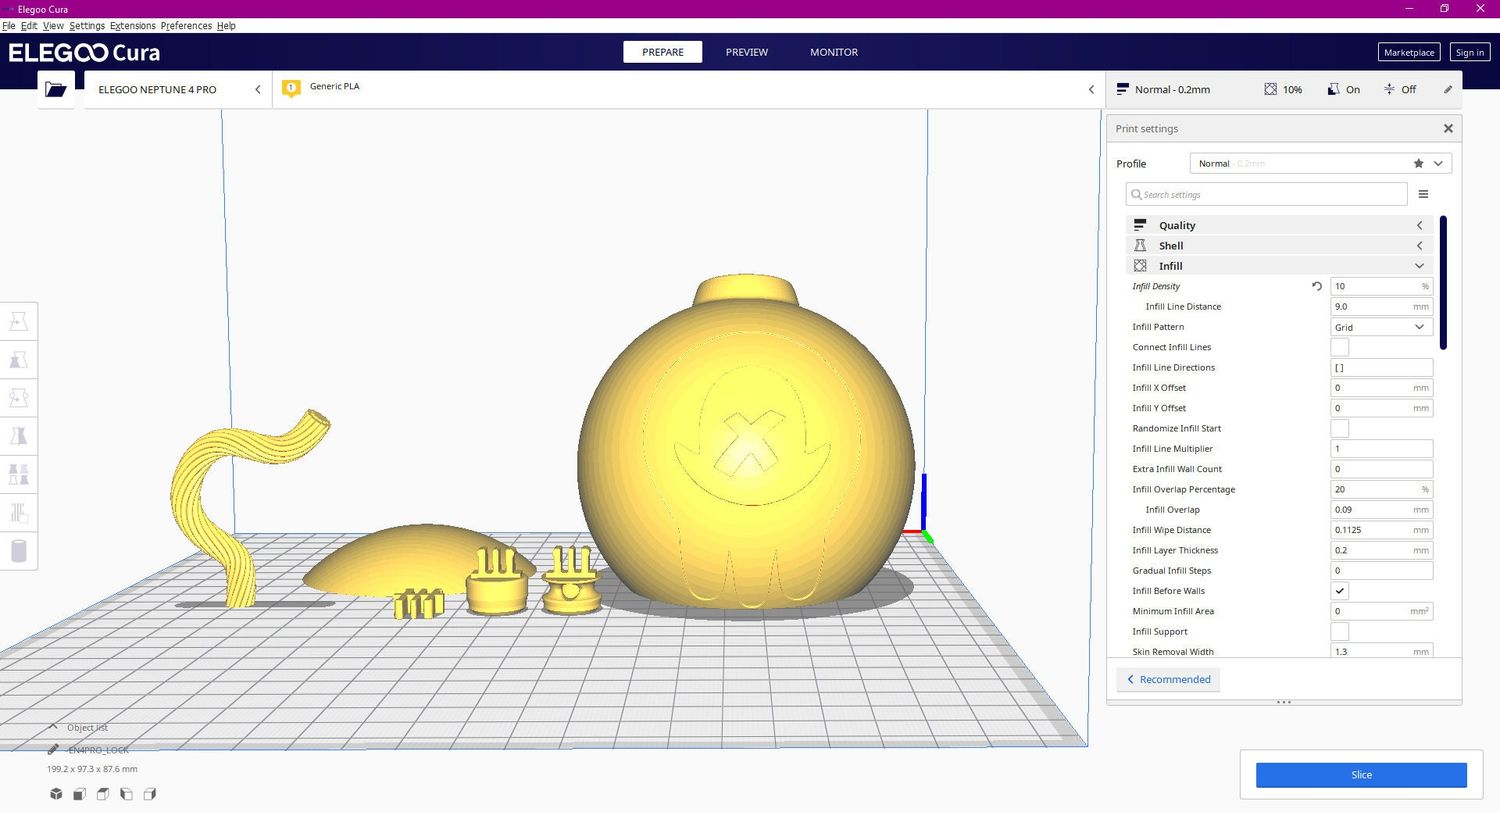Switch to right side view cube icon
Image resolution: width=1500 pixels, height=813 pixels.
pyautogui.click(x=149, y=794)
